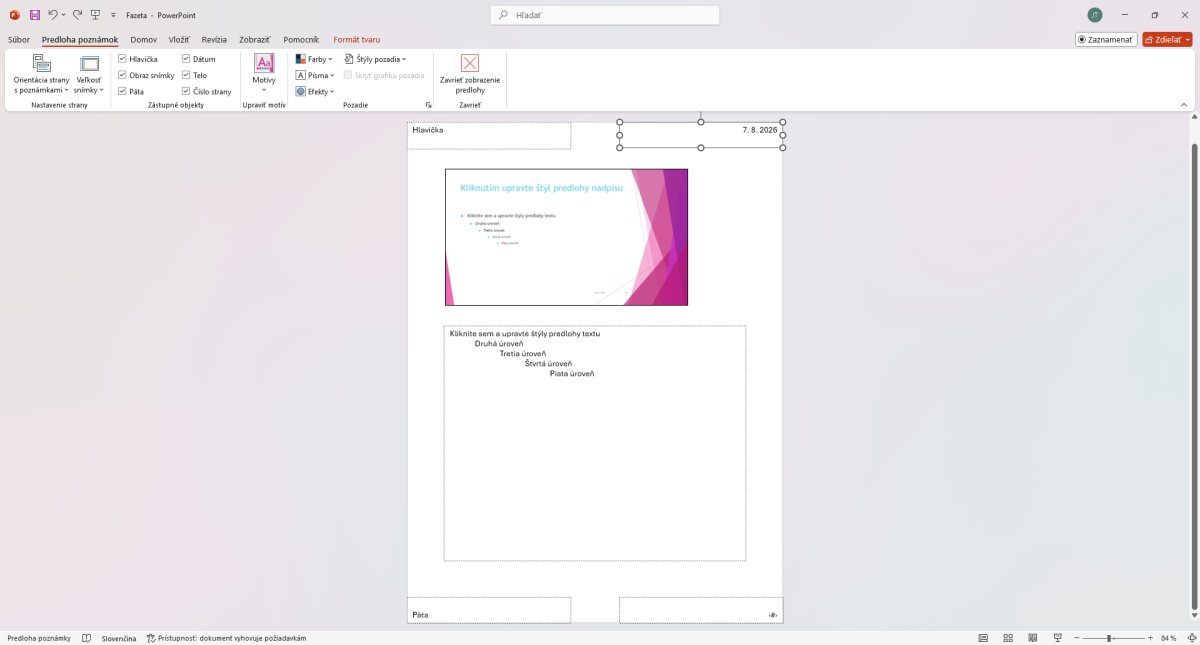The width and height of the screenshot is (1200, 645).
Task: Open the Štýly pozadia dropdown
Action: [x=375, y=59]
